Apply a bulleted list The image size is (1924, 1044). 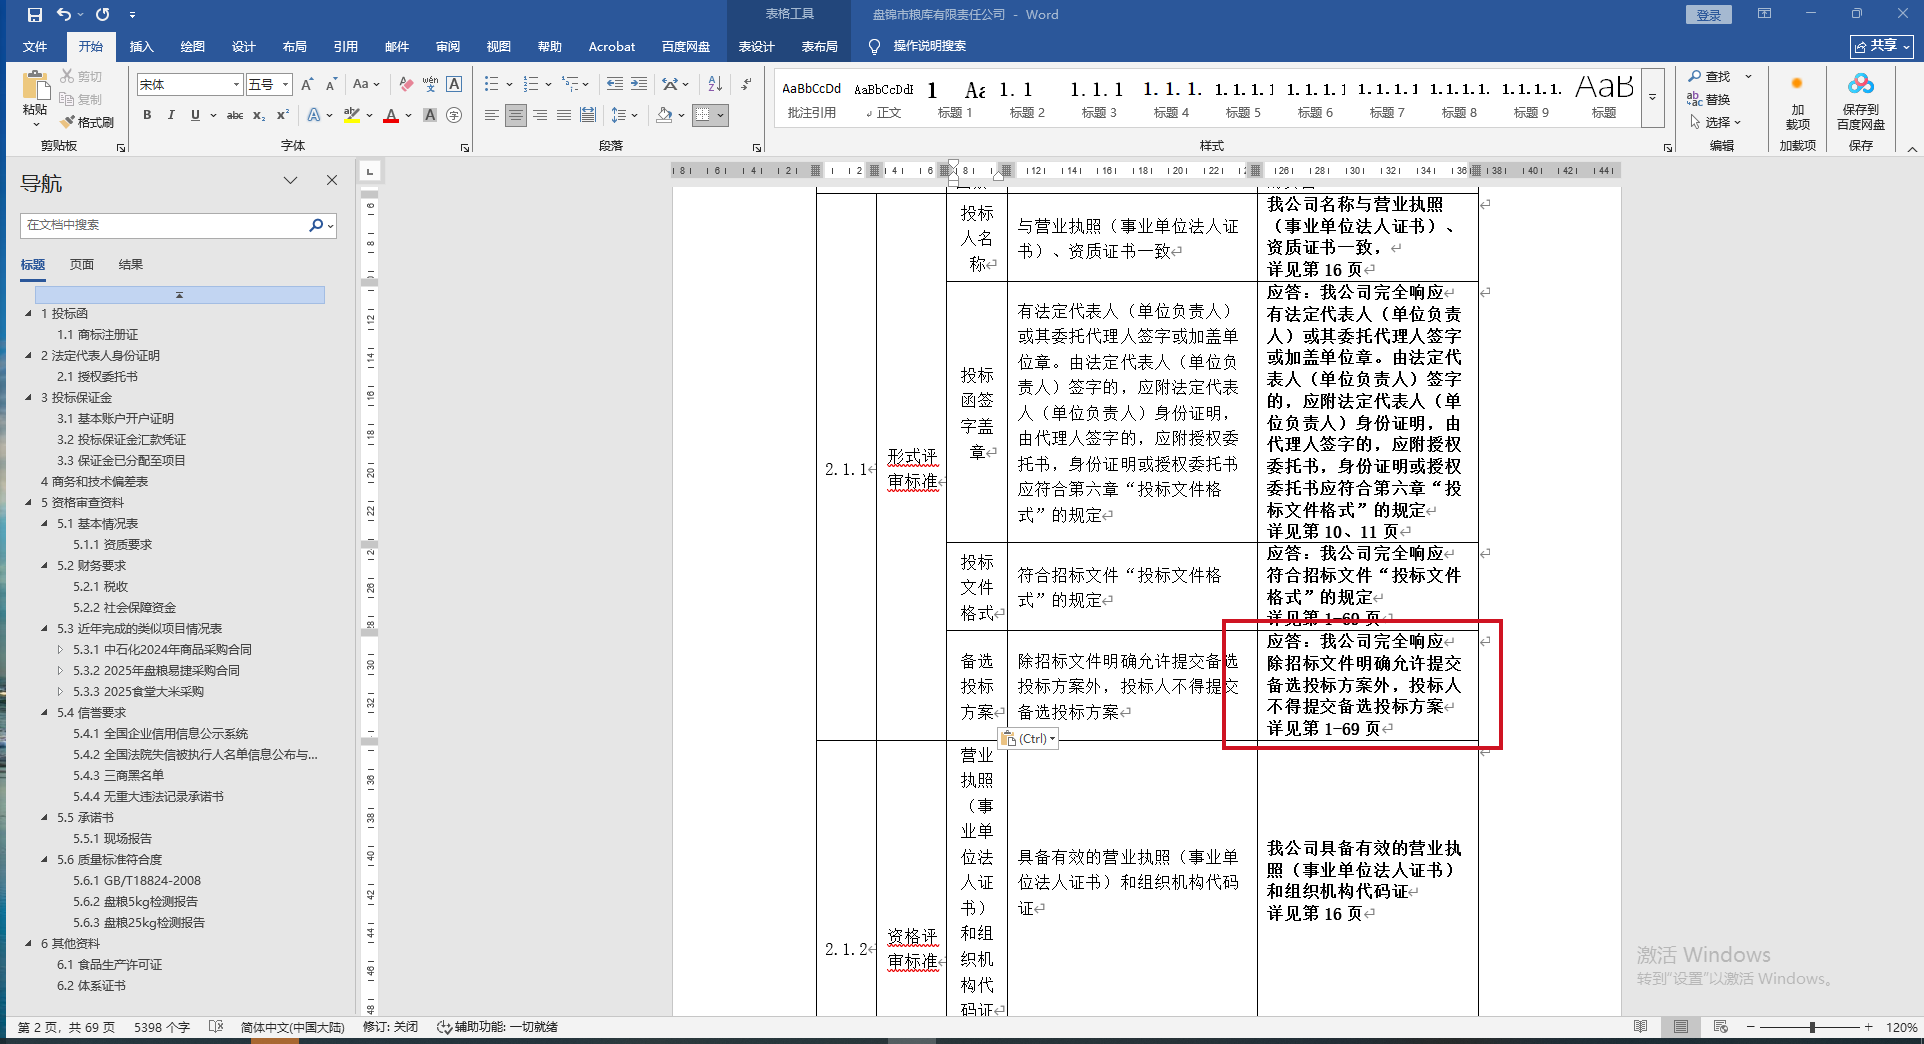pos(491,85)
